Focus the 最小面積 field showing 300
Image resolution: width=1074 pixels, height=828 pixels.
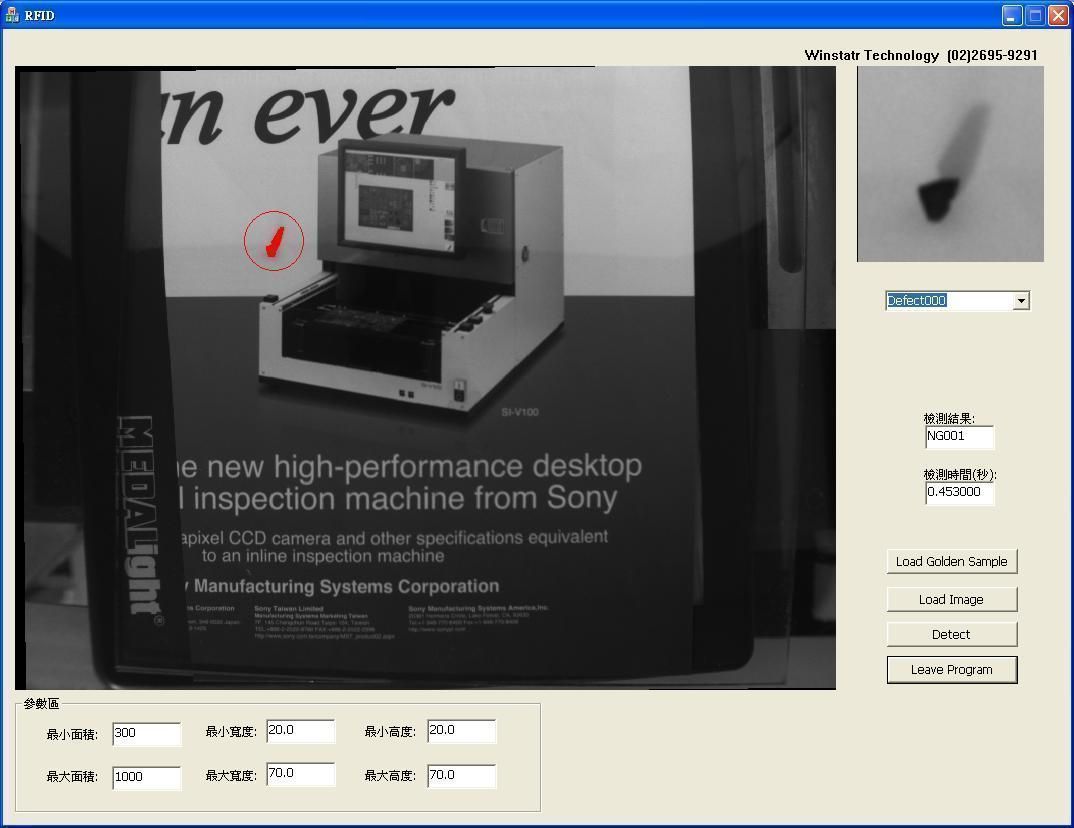click(x=147, y=733)
